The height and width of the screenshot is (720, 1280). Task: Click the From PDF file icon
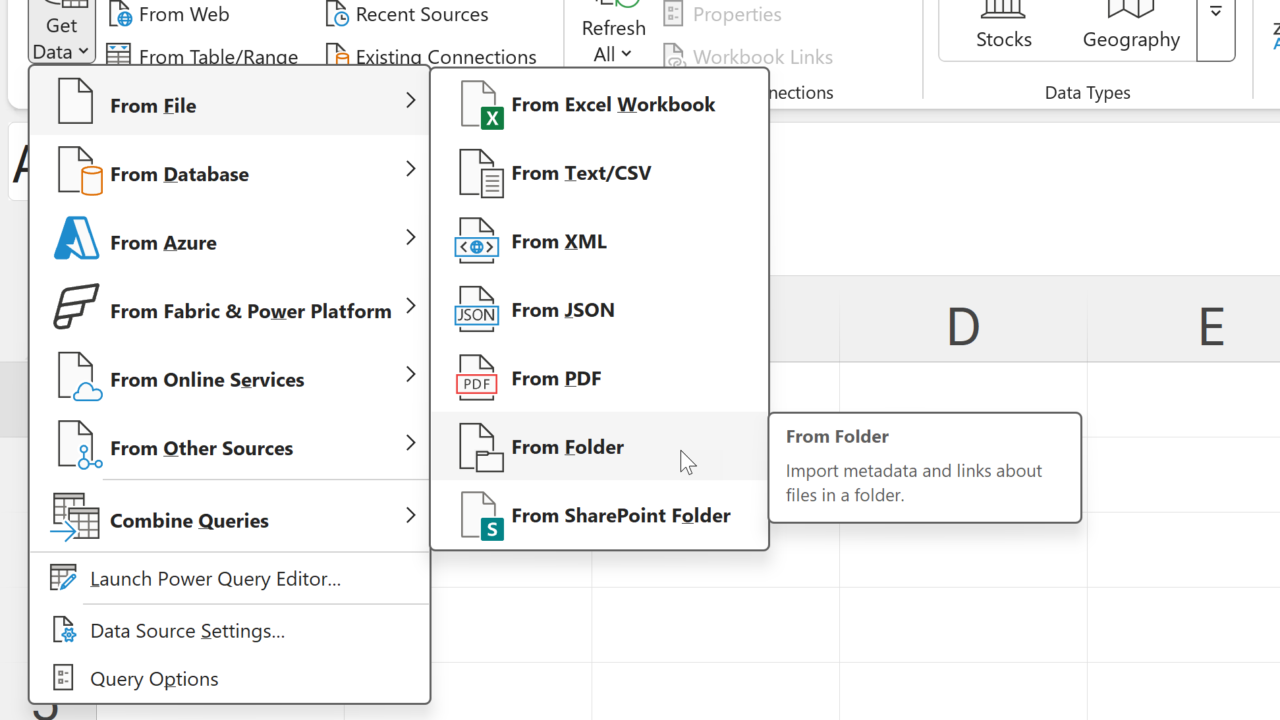(477, 379)
